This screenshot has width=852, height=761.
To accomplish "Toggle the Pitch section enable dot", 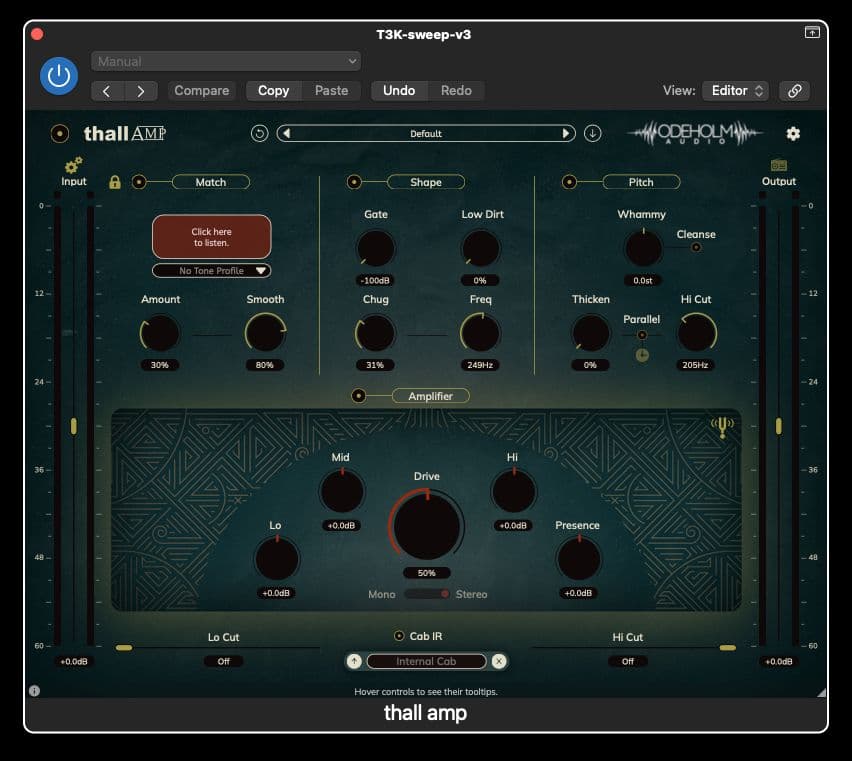I will click(x=569, y=182).
